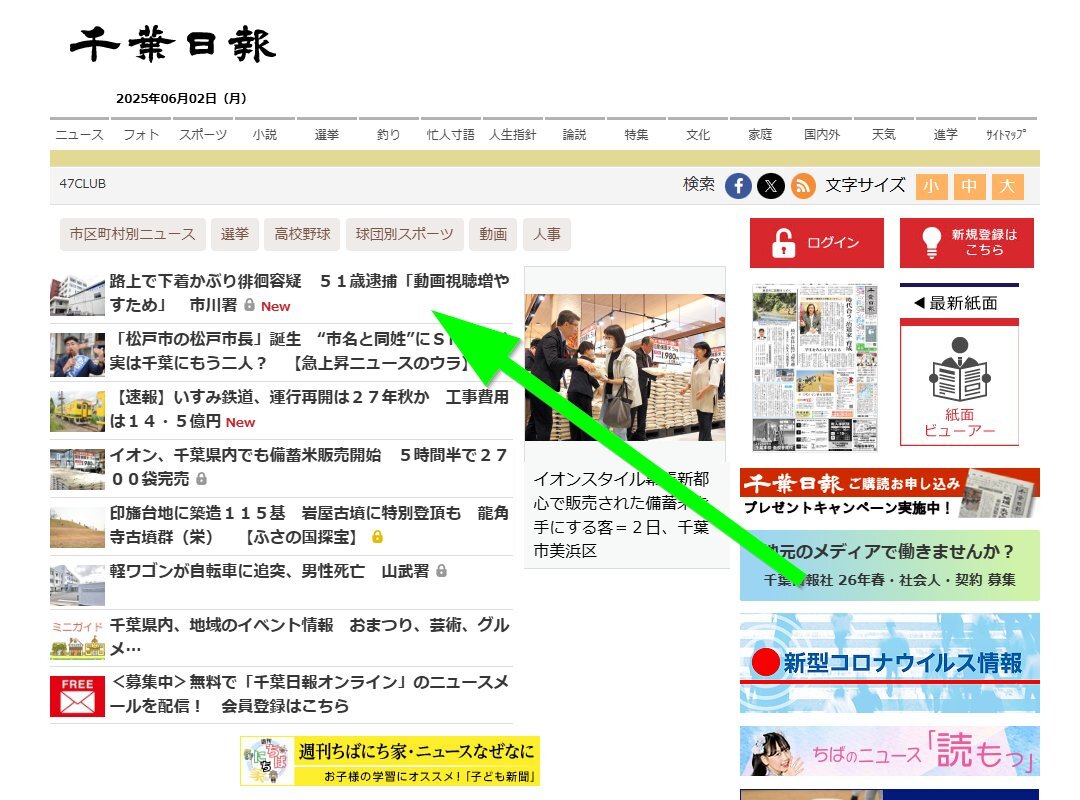Open the 論説 menu item
This screenshot has height=800, width=1080.
[574, 134]
